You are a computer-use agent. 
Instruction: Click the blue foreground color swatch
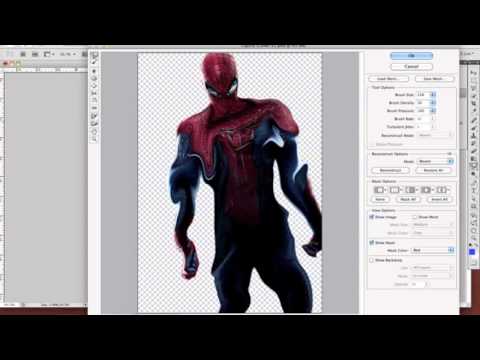pos(472,252)
